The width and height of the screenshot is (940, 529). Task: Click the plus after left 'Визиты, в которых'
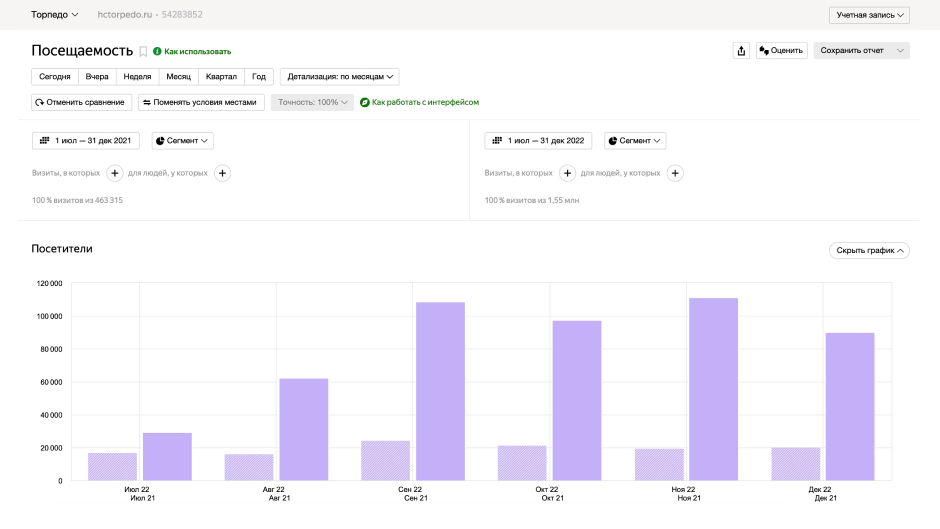[115, 173]
